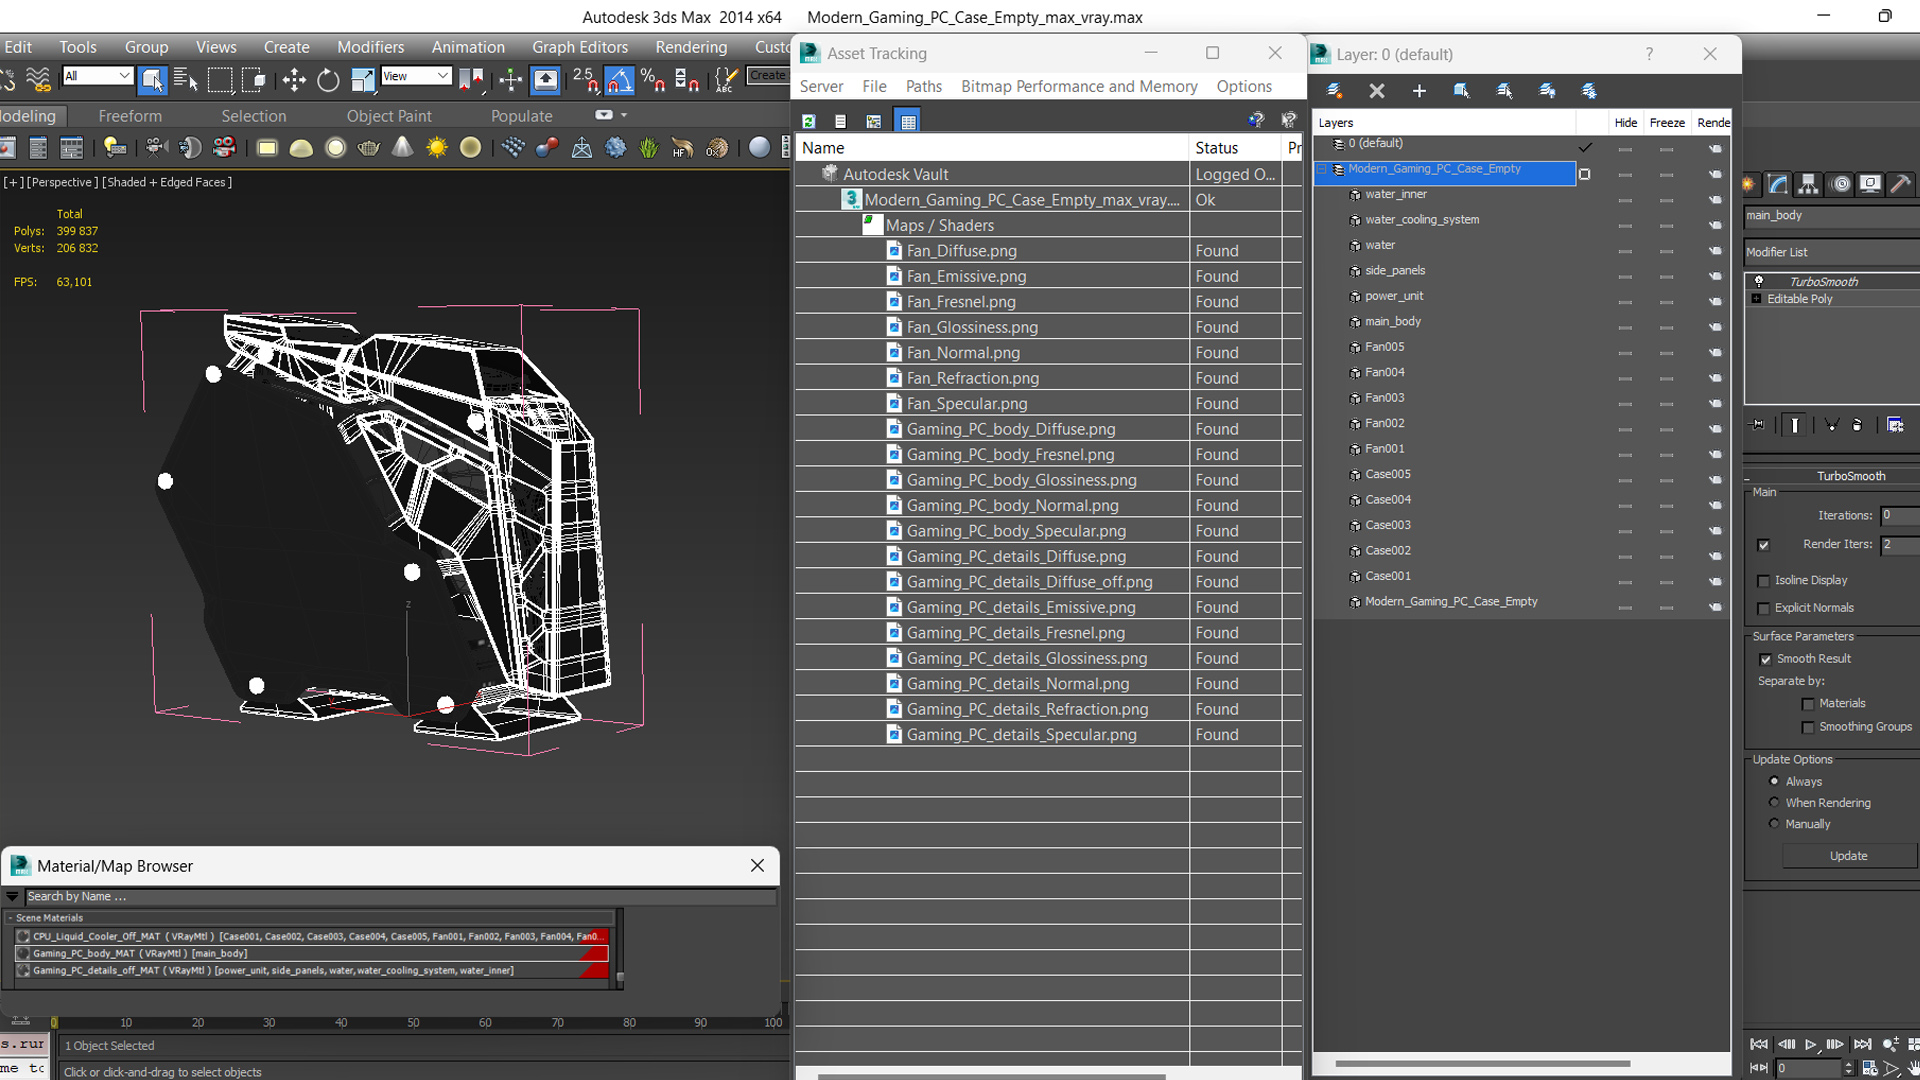Select the When Rendering radio option
The width and height of the screenshot is (1920, 1080).
click(1774, 802)
